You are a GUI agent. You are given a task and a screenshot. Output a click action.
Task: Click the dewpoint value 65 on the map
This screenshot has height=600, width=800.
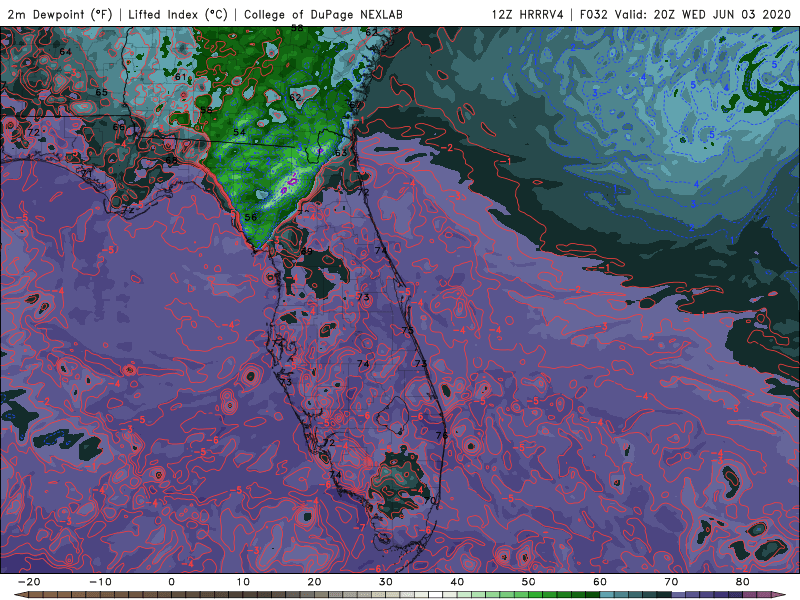[102, 92]
